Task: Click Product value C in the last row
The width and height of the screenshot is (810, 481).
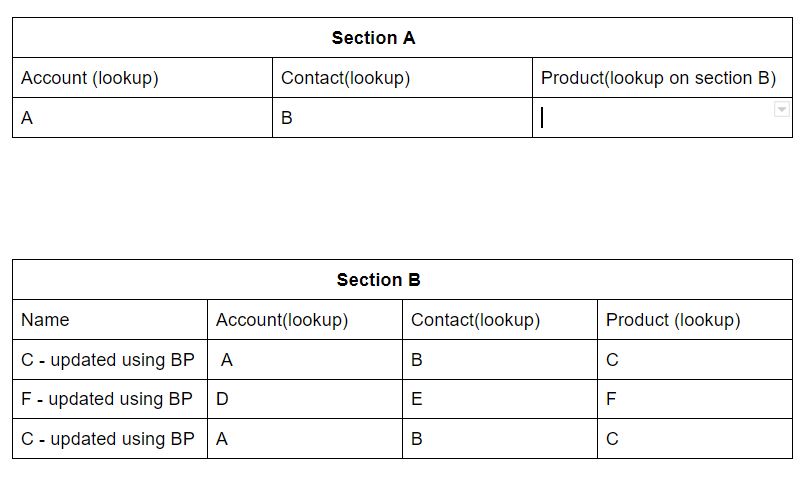Action: (x=612, y=439)
